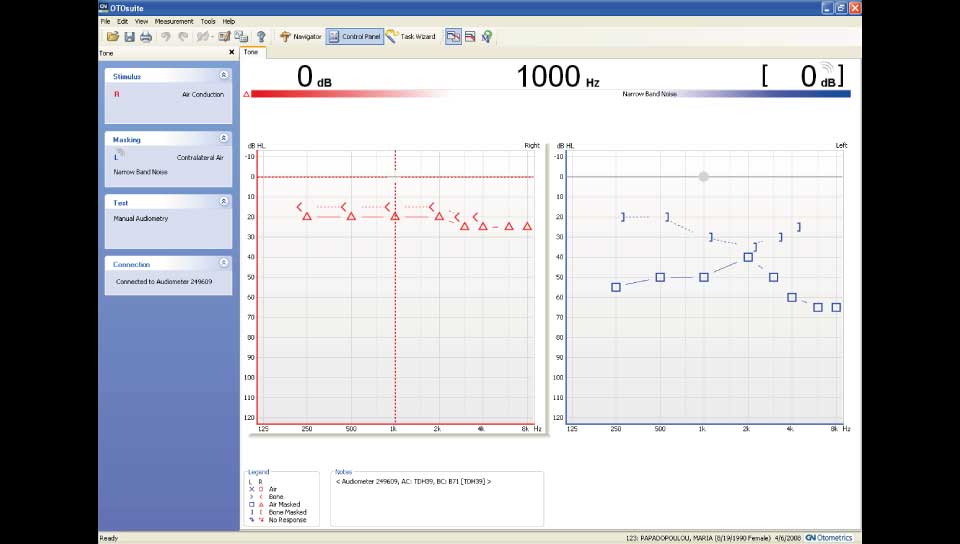Click the OTOsuite title bar icon
This screenshot has height=544, width=960.
tap(103, 7)
